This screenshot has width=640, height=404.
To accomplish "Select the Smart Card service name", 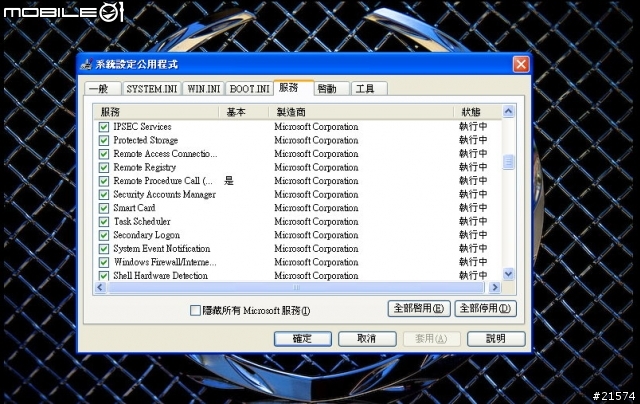I will point(134,208).
